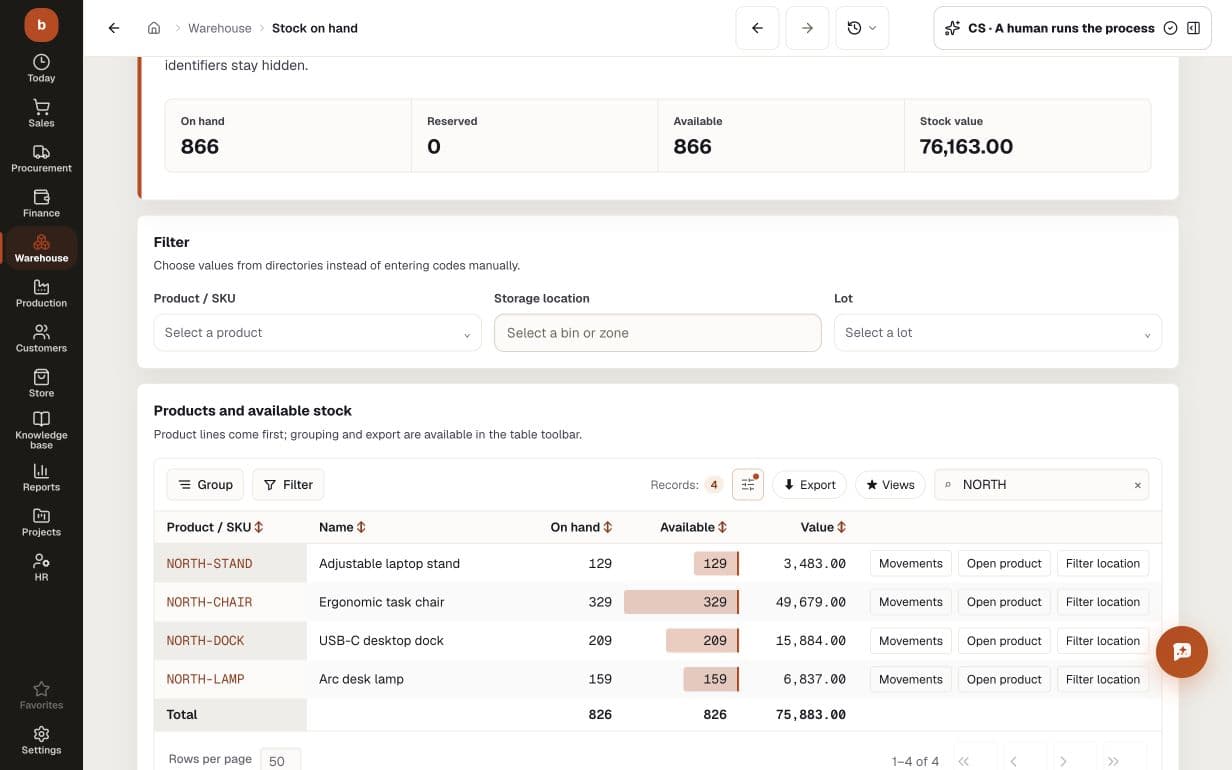1232x770 pixels.
Task: Click the back arrow beside breadcrumbs
Action: click(x=114, y=28)
